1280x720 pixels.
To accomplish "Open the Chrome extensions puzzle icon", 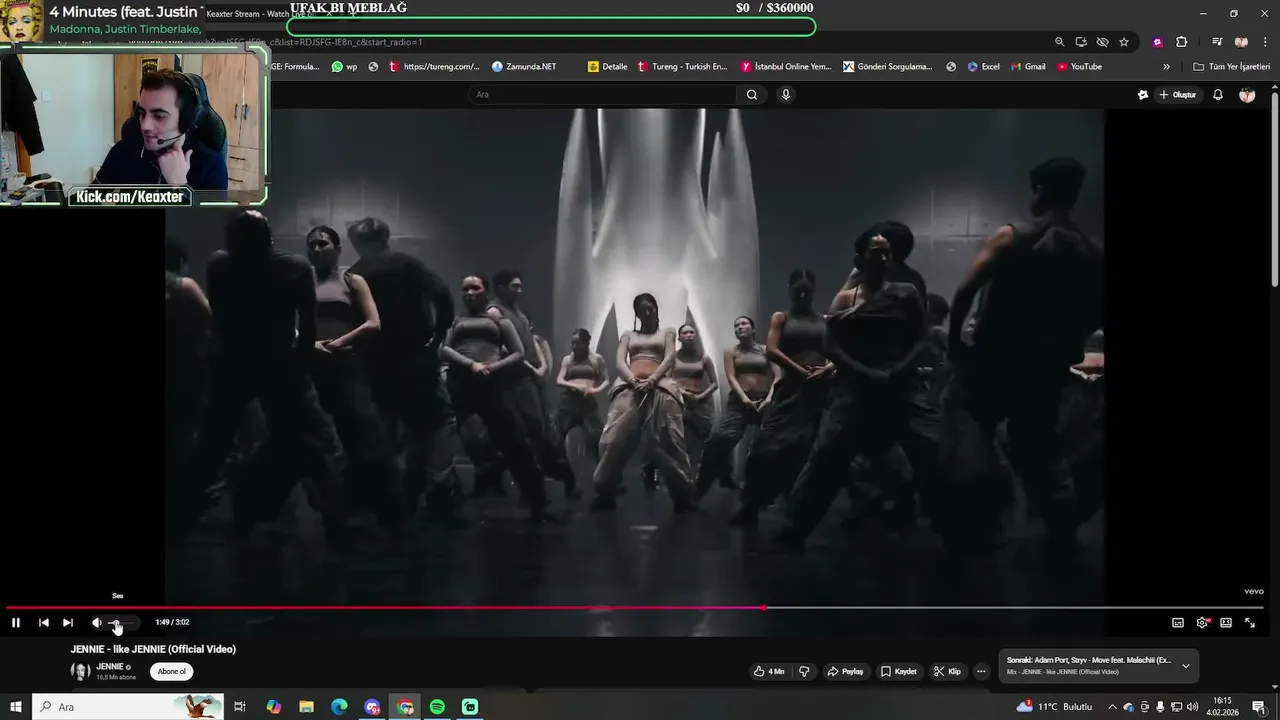I will (1181, 42).
